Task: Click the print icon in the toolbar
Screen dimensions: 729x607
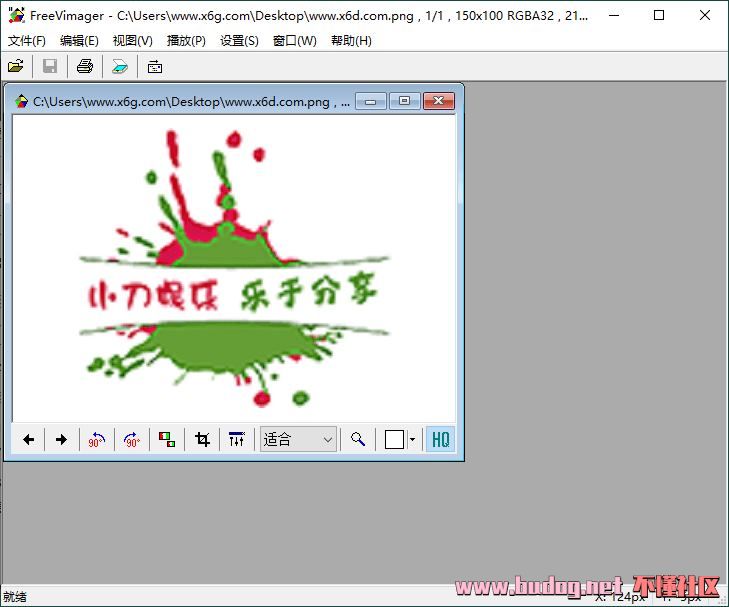Action: (x=85, y=67)
